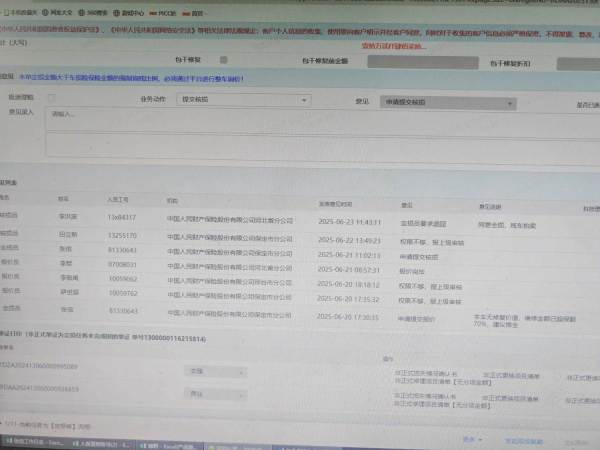
Task: Click the blue link right of 更多
Action: coord(524,441)
